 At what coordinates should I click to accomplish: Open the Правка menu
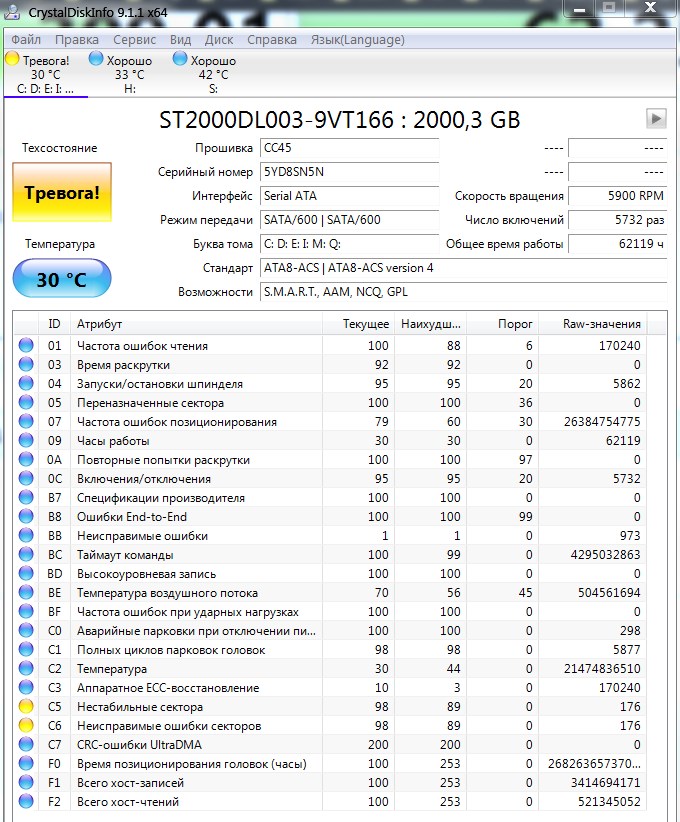(x=77, y=40)
